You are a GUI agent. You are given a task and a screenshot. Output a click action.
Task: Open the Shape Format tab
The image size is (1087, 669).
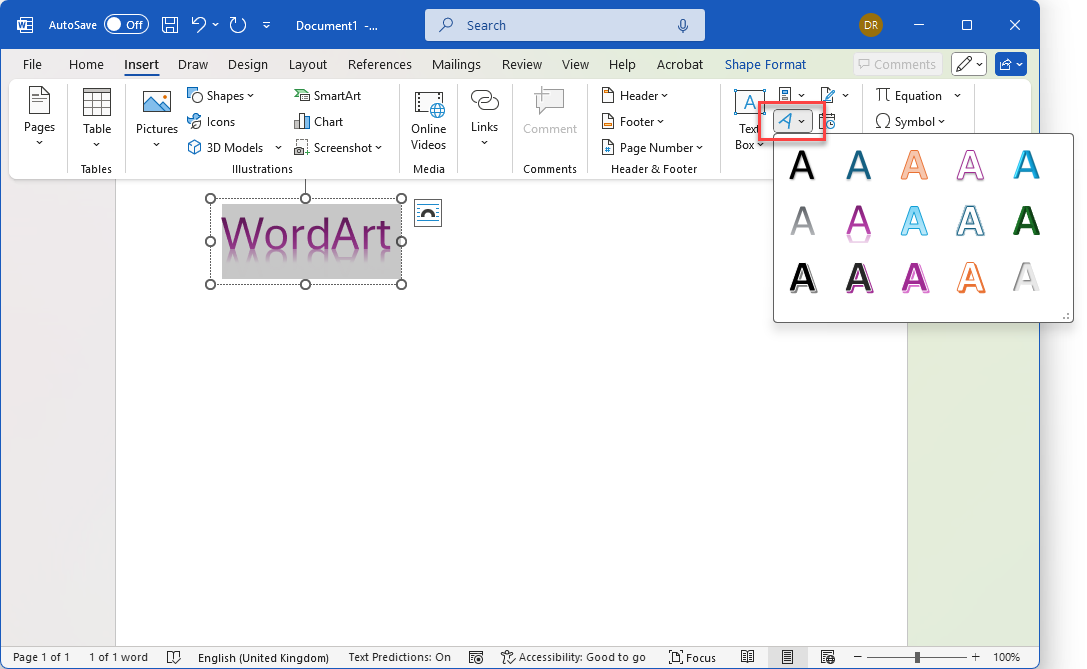[x=765, y=64]
